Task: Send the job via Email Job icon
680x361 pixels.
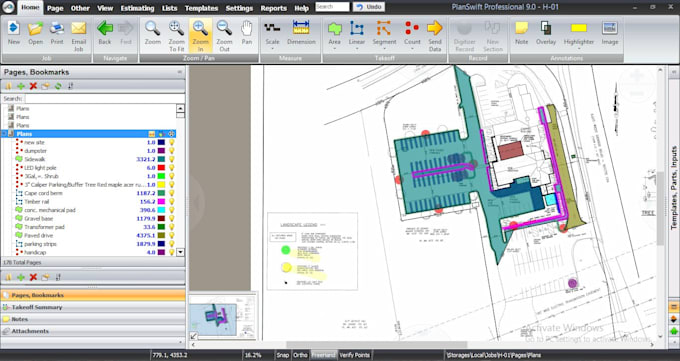Action: point(78,36)
